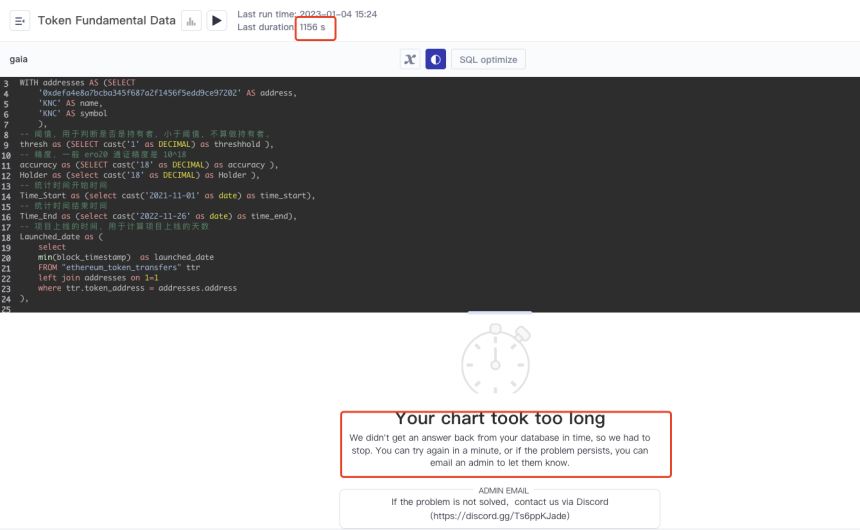The image size is (860, 530).
Task: Click the ADMIN EMAIL label
Action: pos(503,490)
